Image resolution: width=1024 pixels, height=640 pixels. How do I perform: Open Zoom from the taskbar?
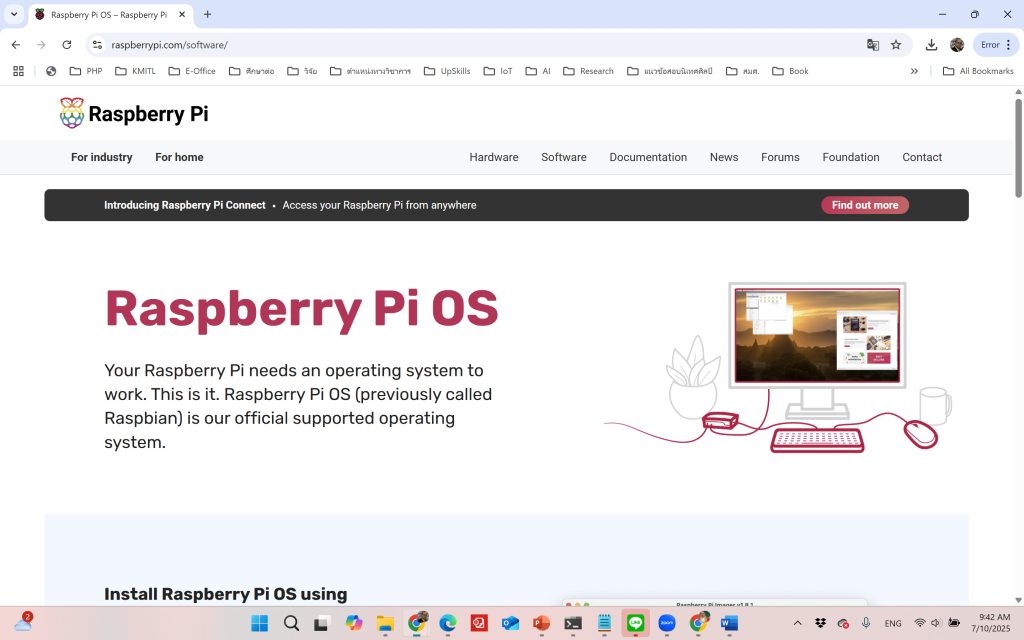[667, 623]
